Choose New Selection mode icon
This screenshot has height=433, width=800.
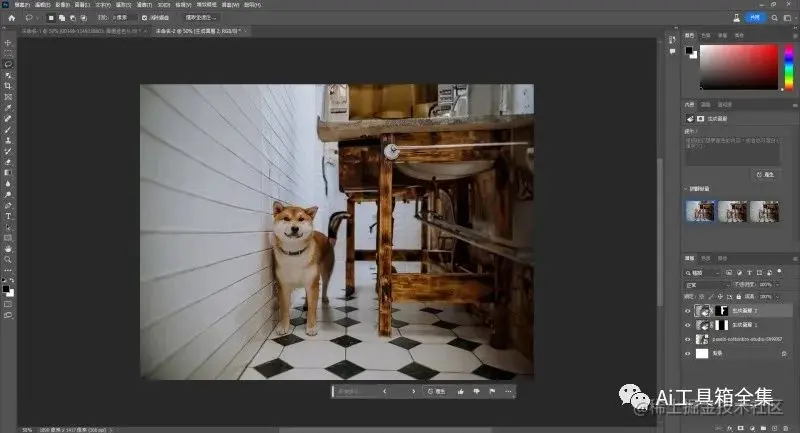pyautogui.click(x=51, y=18)
